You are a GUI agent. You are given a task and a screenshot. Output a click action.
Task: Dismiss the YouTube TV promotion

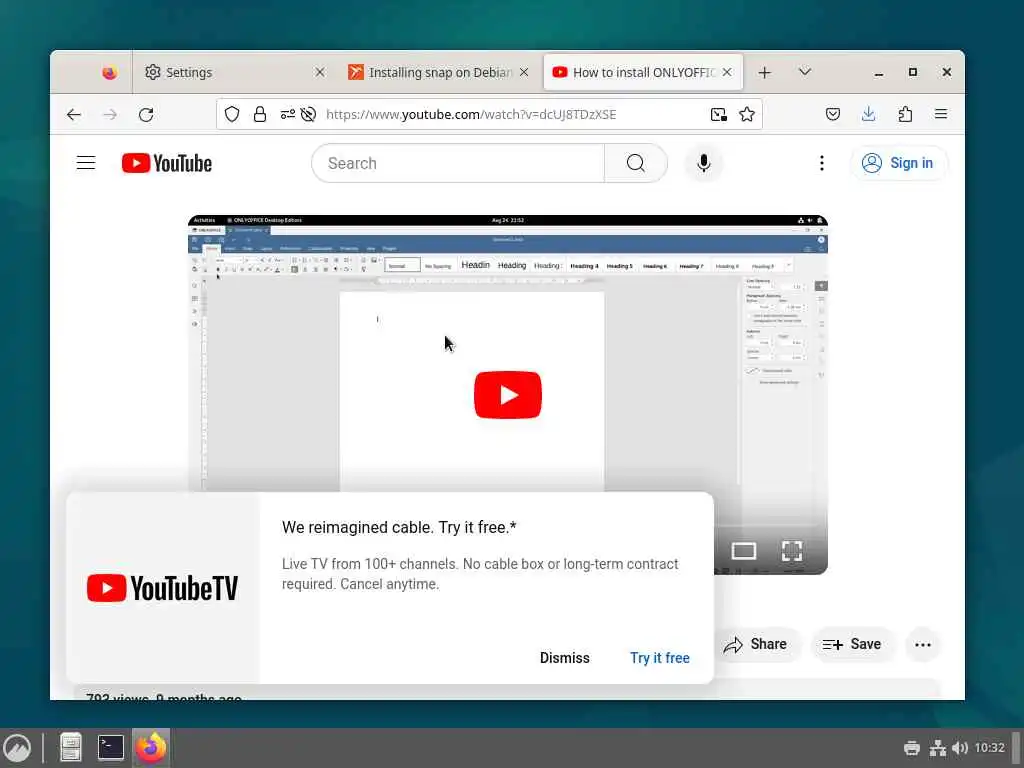564,658
